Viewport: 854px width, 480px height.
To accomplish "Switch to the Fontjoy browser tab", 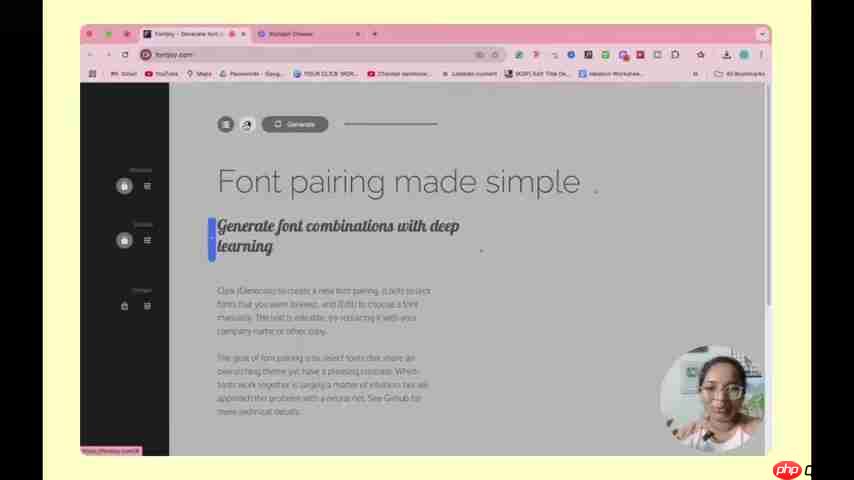I will coord(190,34).
